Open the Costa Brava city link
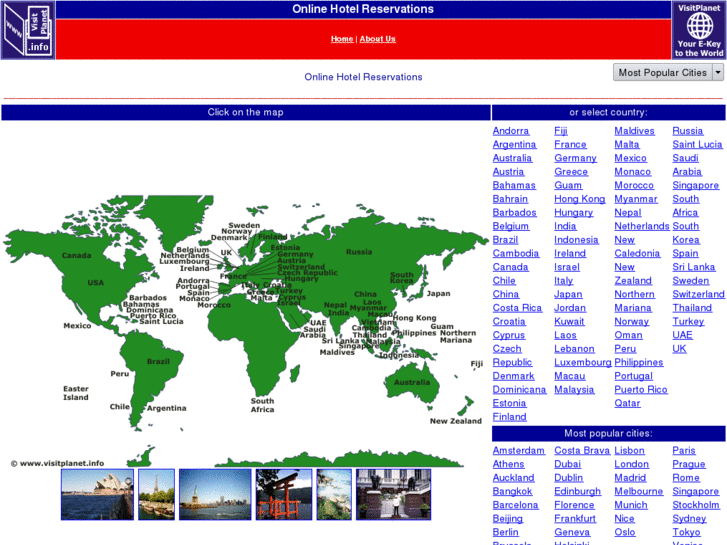The image size is (727, 545). tap(582, 451)
